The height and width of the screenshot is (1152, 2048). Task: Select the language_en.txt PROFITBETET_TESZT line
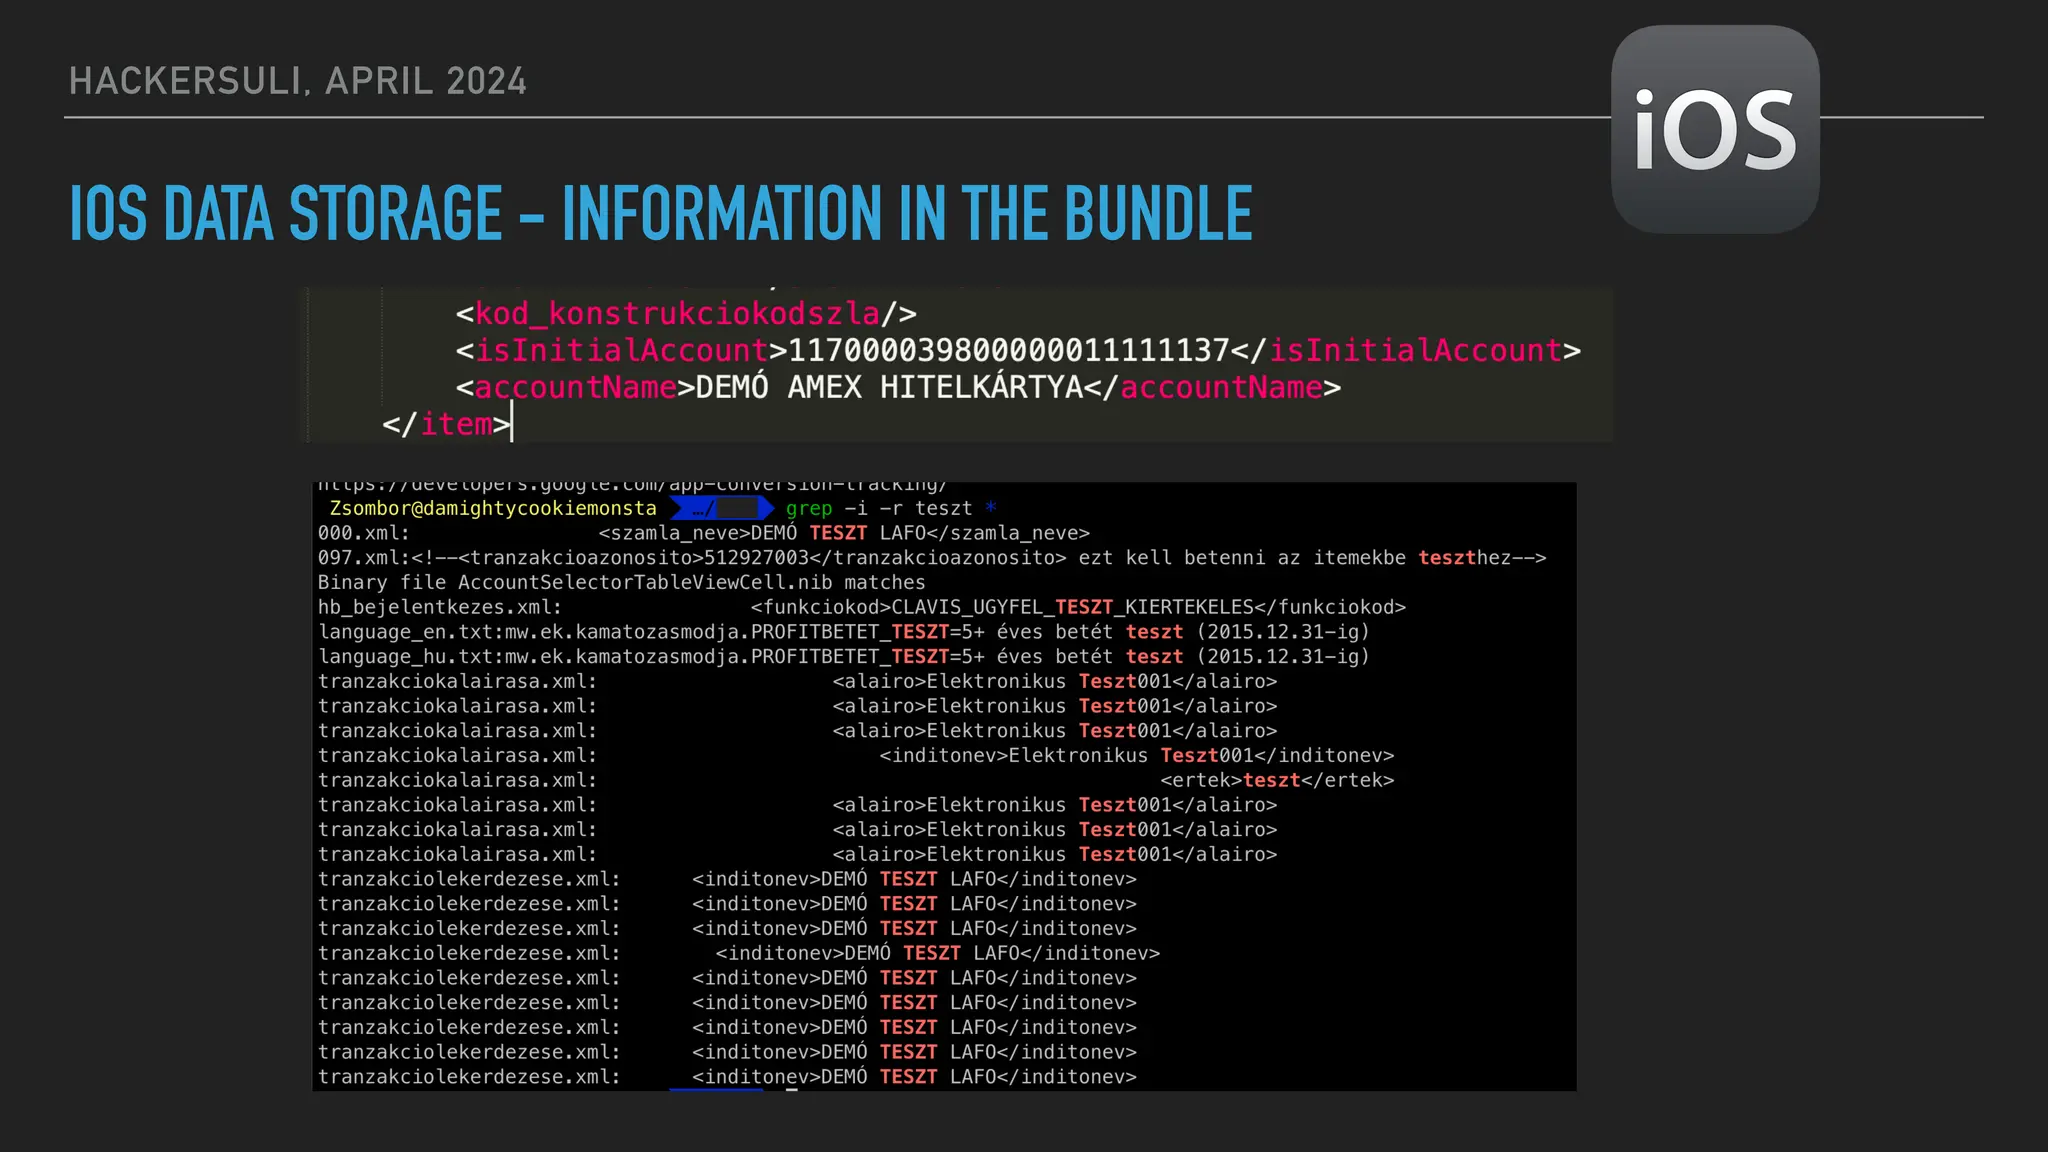[844, 632]
